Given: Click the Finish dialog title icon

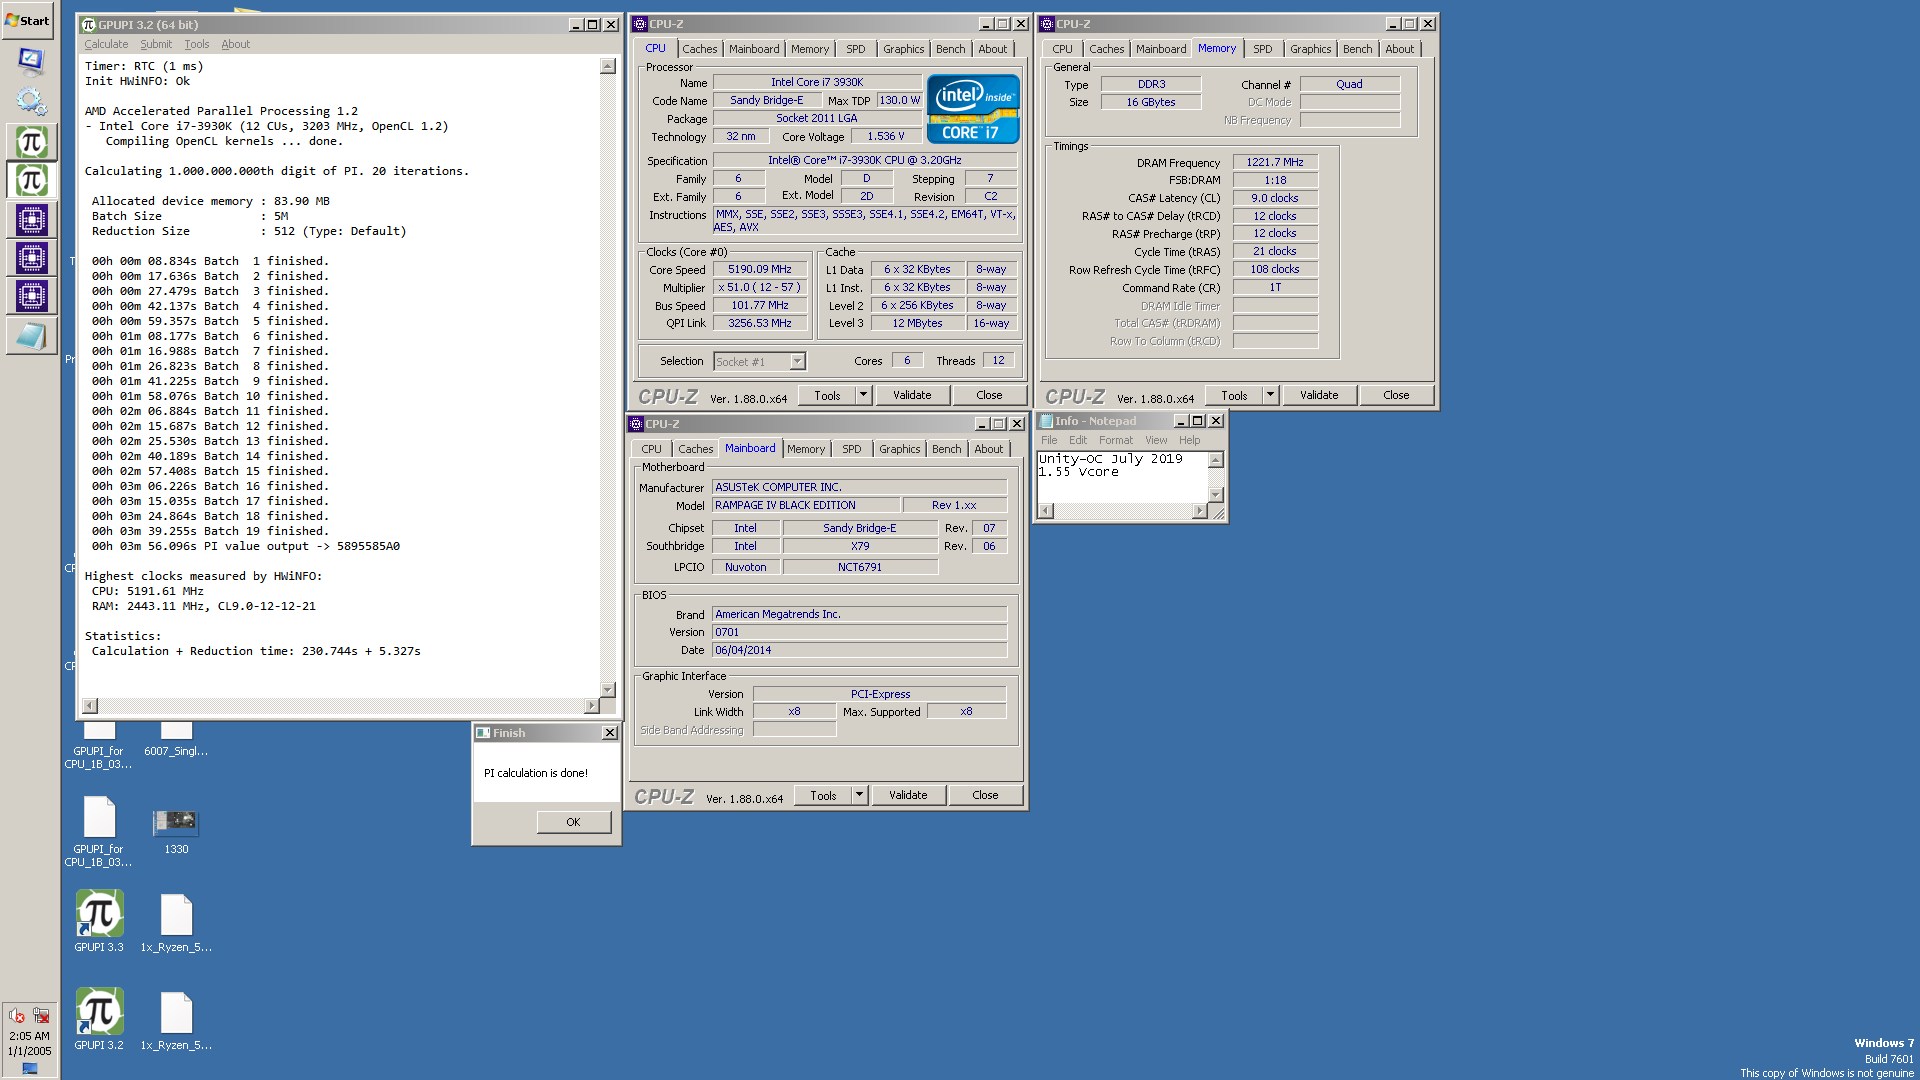Looking at the screenshot, I should coord(483,733).
